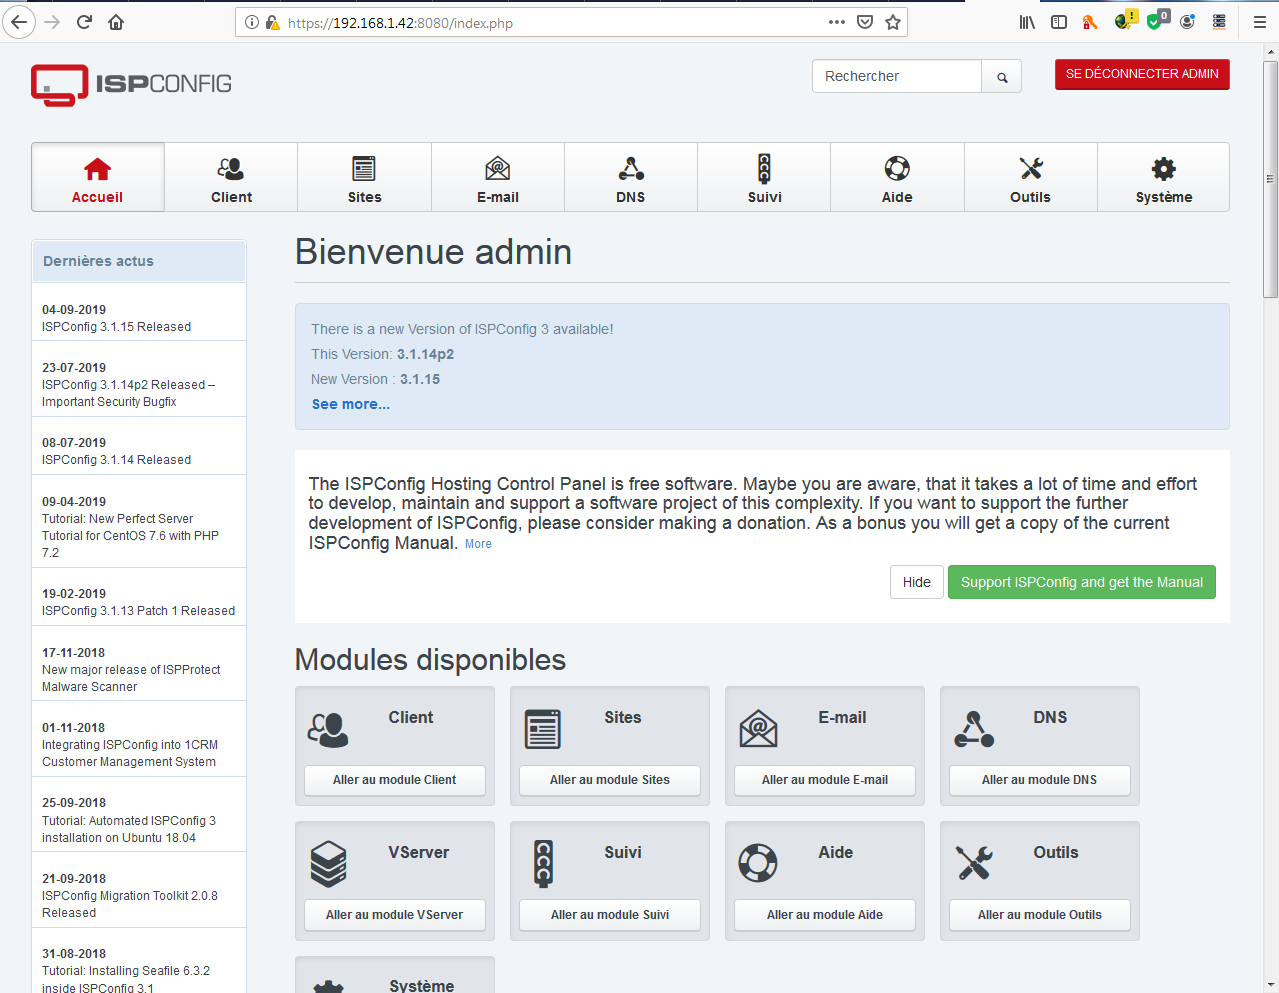Viewport: 1279px width, 993px height.
Task: Select the Suivi monitoring tab
Action: click(764, 177)
